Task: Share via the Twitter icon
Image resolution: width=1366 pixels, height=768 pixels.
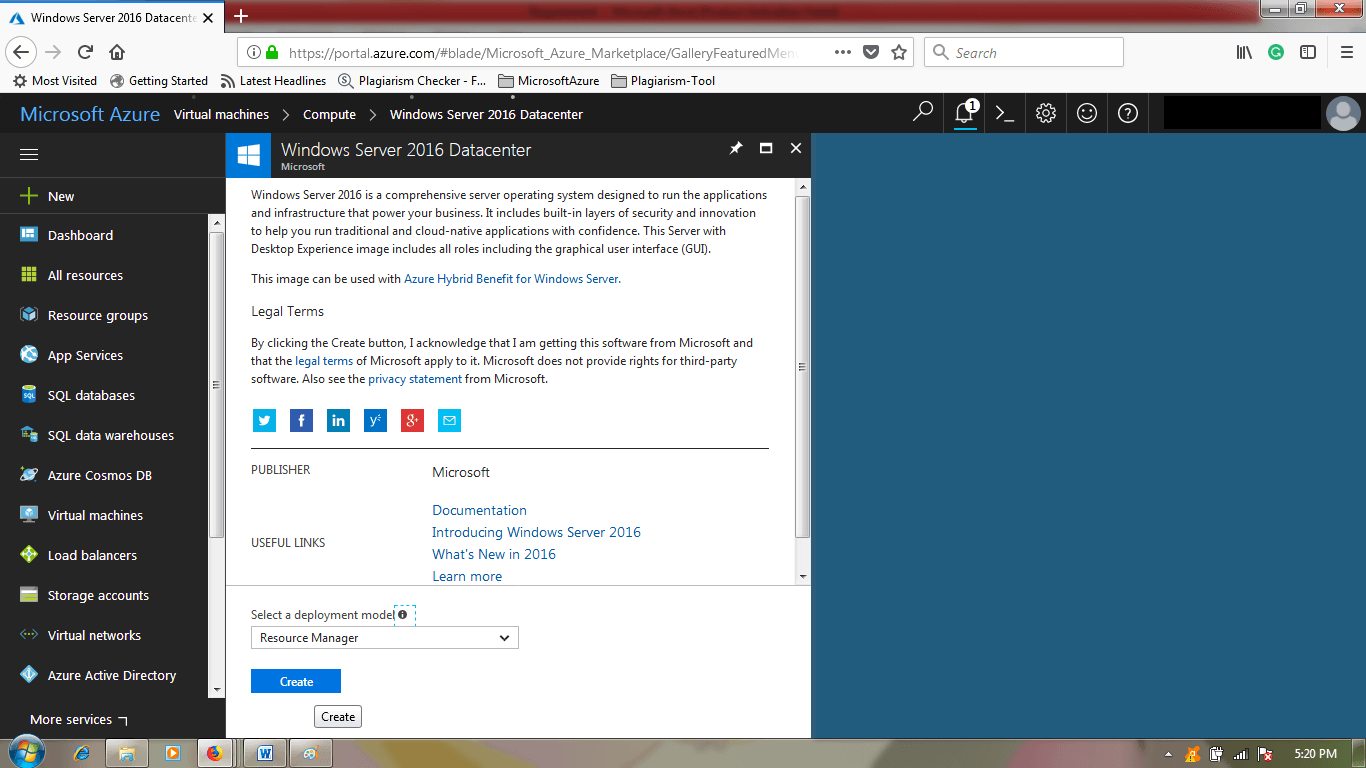Action: pos(264,420)
